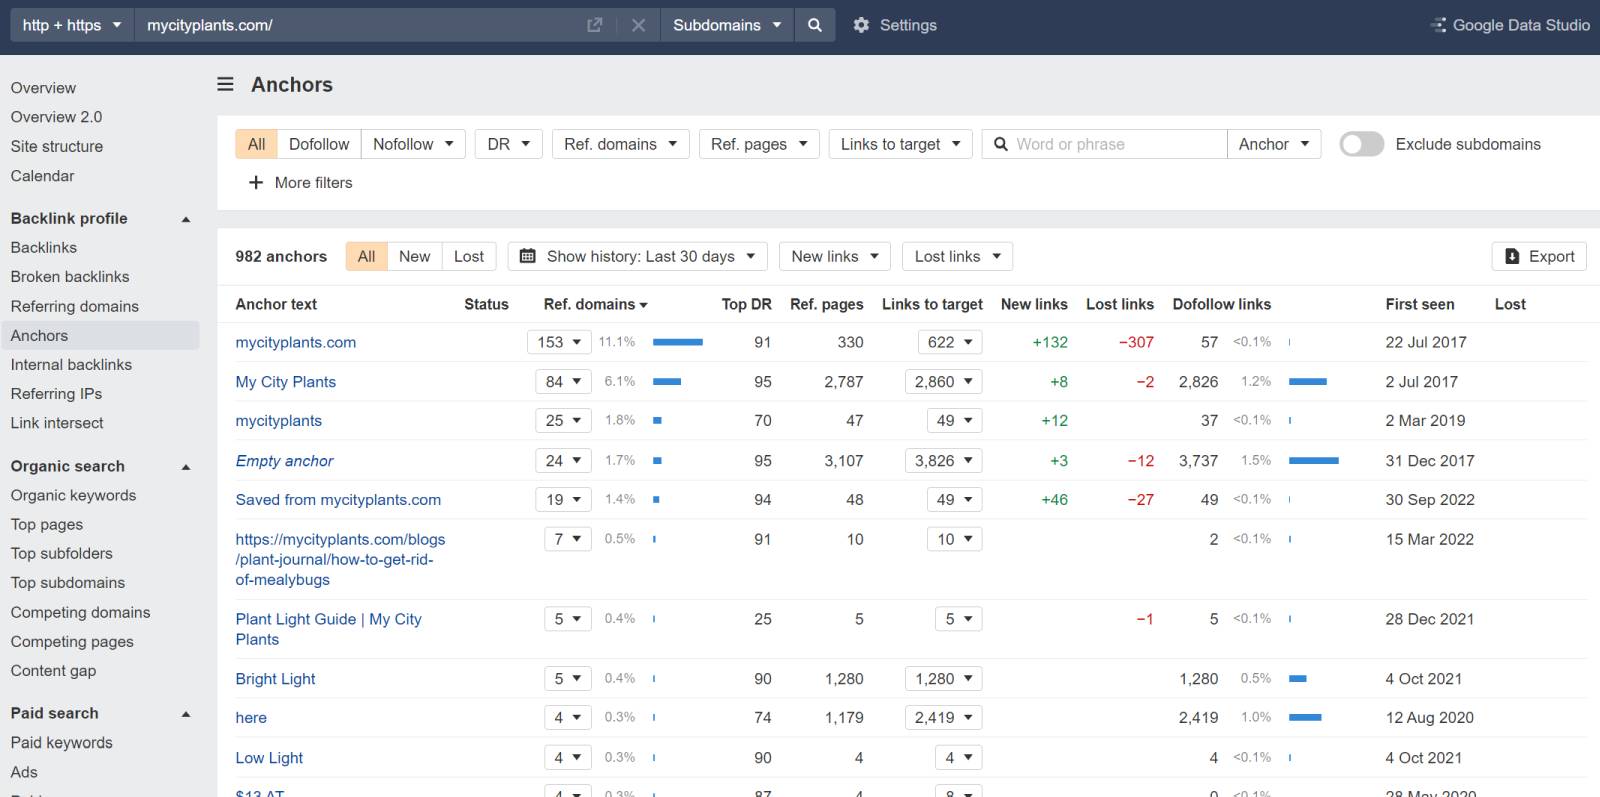Toggle Exclude subdomains switch
This screenshot has height=797, width=1600.
click(x=1361, y=144)
